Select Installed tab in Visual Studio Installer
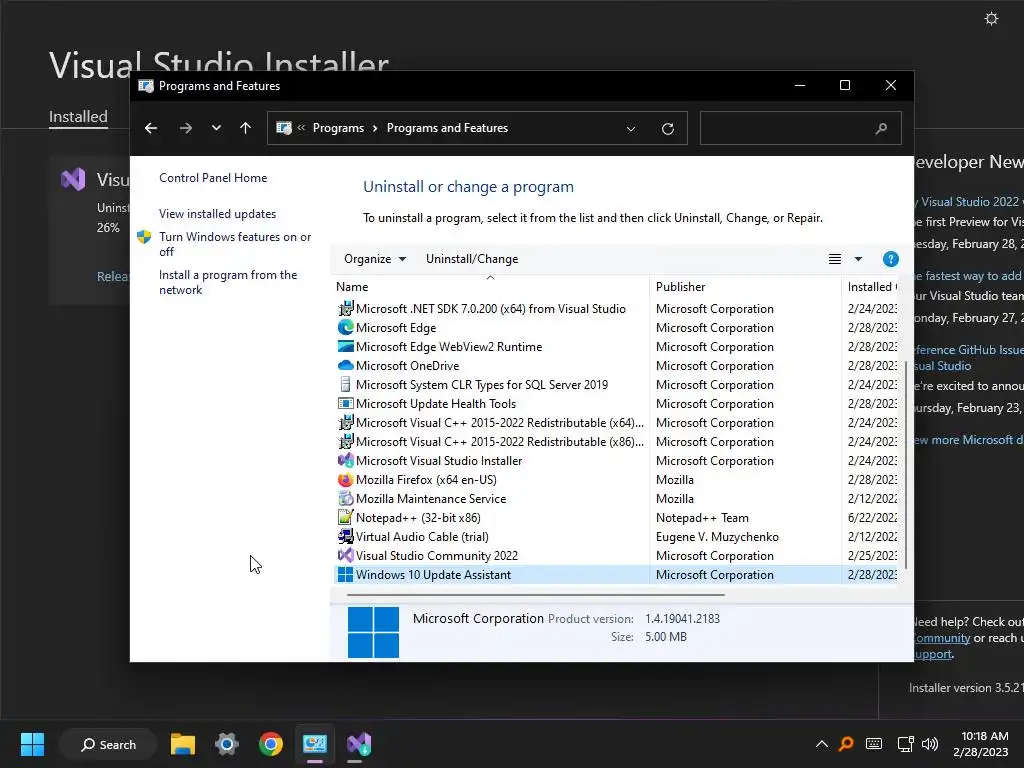1024x768 pixels. coord(78,116)
